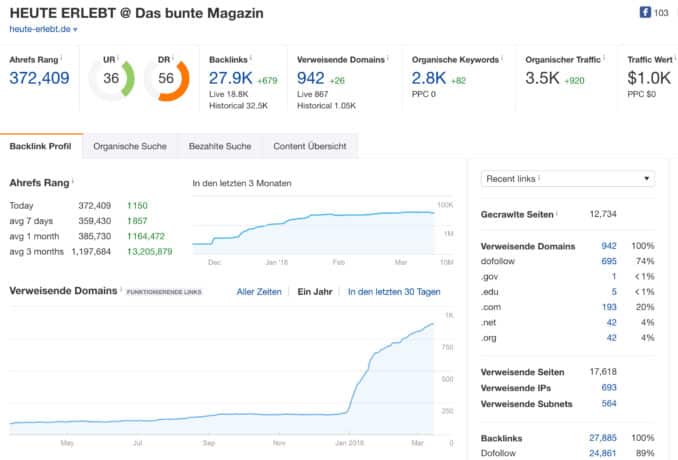
Task: Click the DR 56 gauge
Action: coord(167,79)
